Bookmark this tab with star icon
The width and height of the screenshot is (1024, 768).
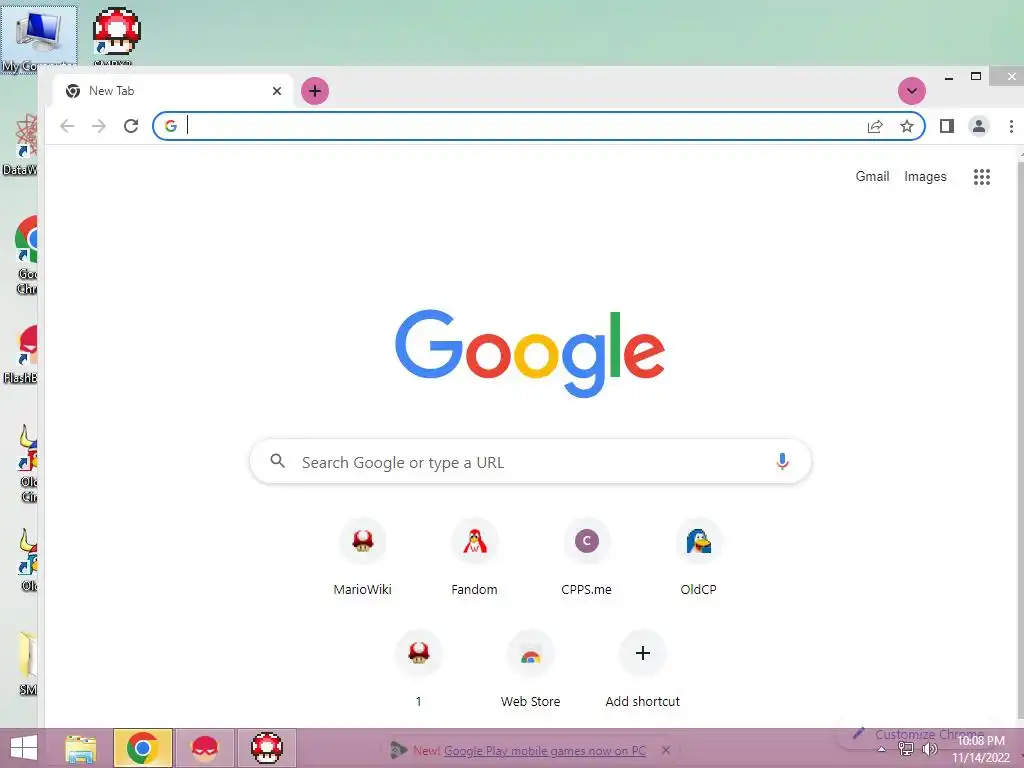click(x=906, y=126)
